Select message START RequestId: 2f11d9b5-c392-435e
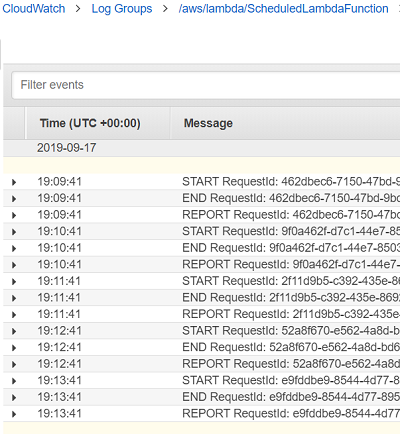The width and height of the screenshot is (400, 434). point(291,281)
